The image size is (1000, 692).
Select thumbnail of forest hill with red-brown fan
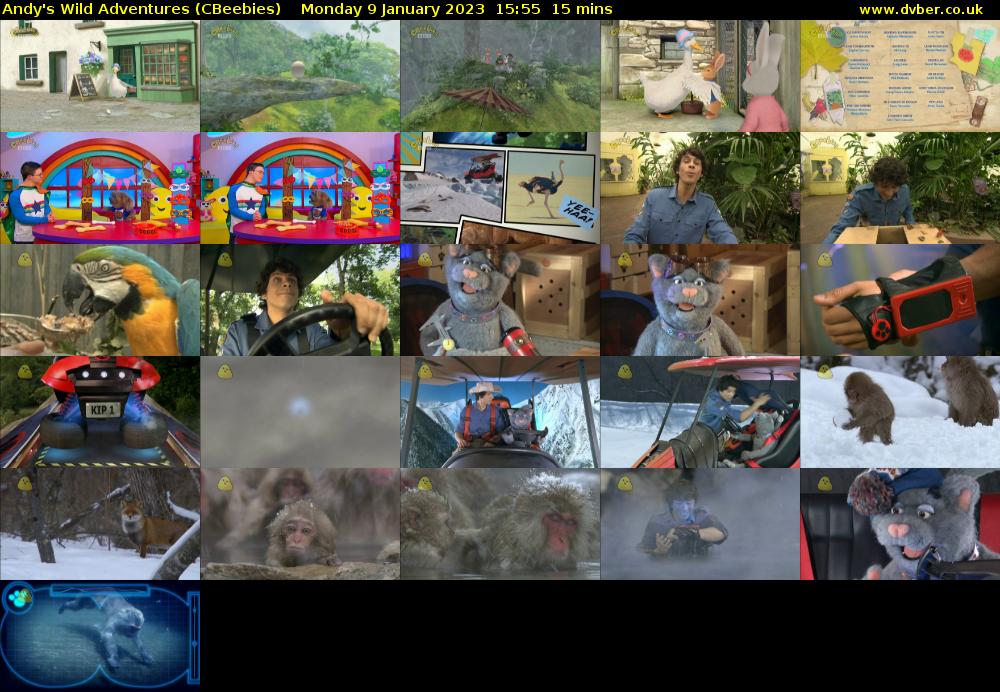click(500, 76)
